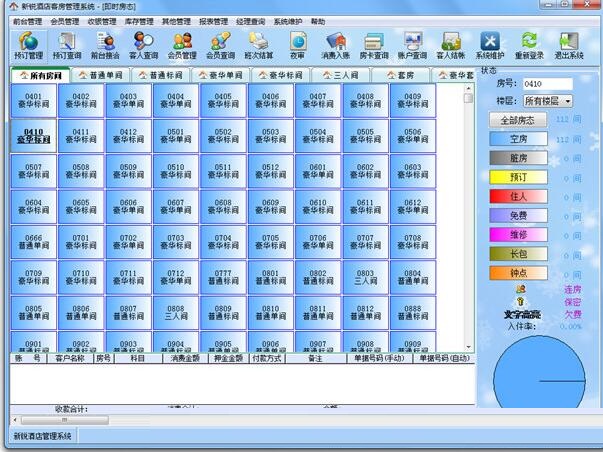Open the 预订管理 toolbar icon

point(29,45)
